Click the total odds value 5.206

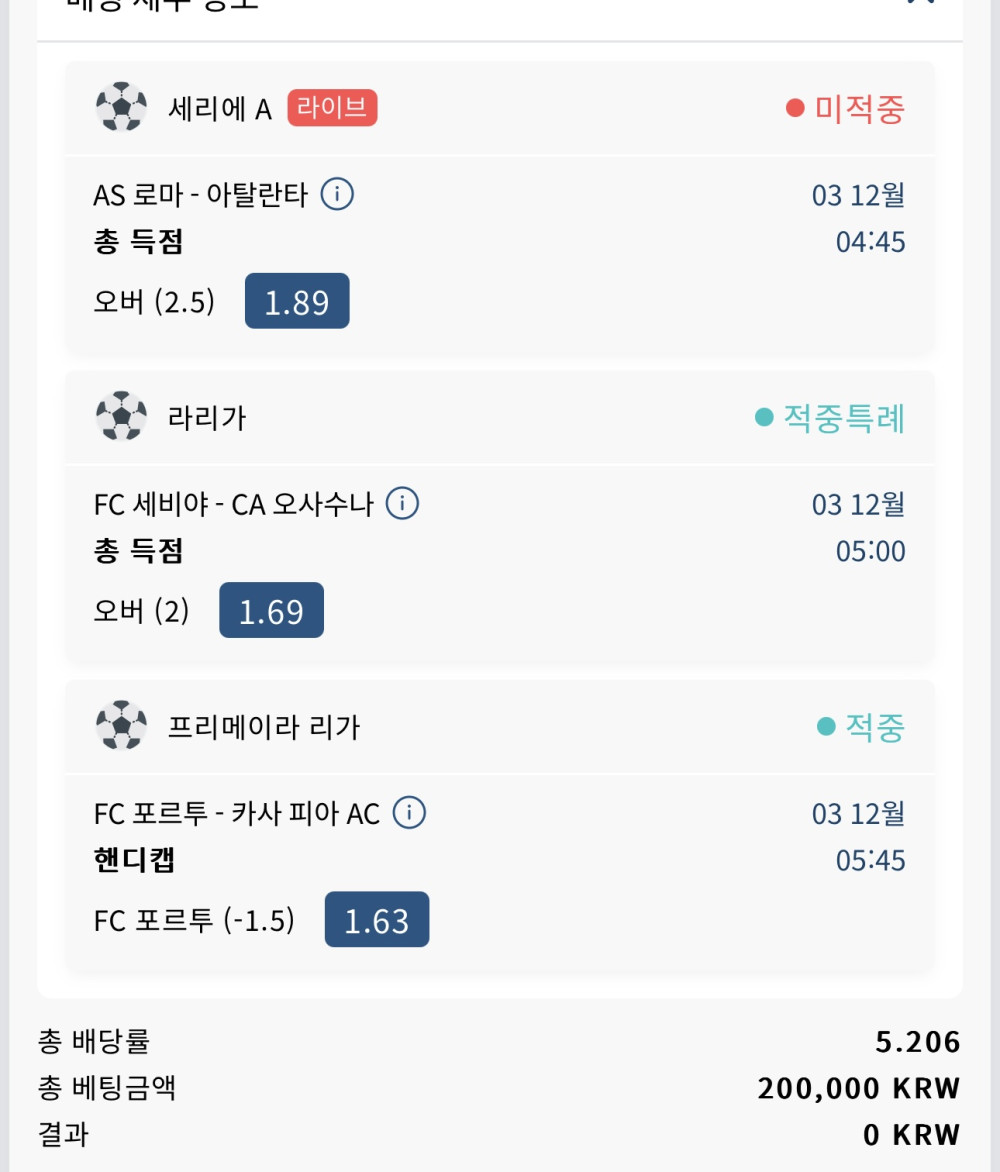[x=917, y=1042]
